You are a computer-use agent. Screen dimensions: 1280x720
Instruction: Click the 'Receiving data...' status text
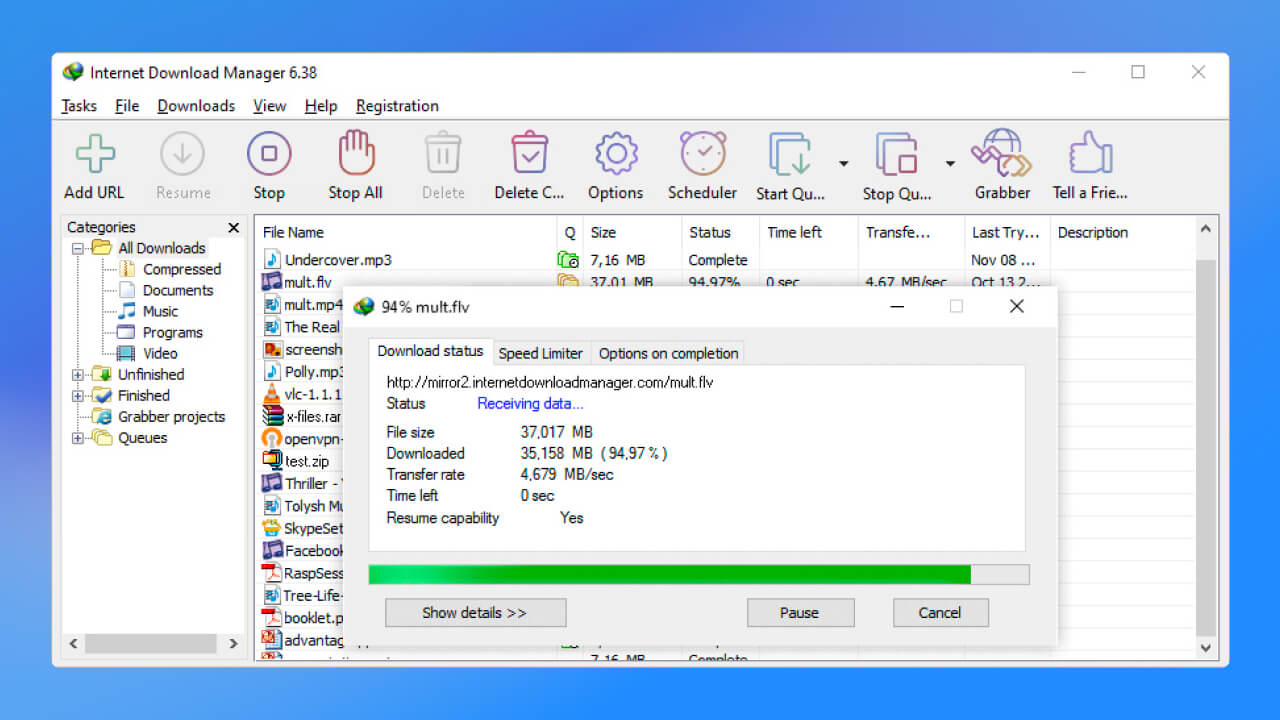(530, 404)
